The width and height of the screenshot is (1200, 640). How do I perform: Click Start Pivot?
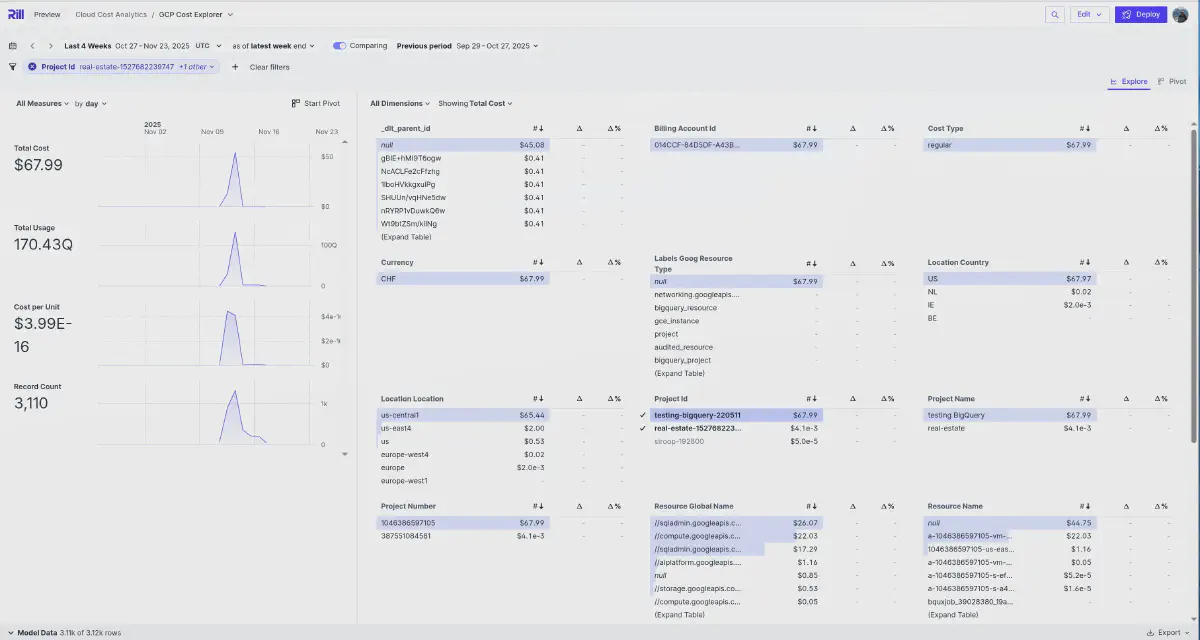pyautogui.click(x=316, y=104)
